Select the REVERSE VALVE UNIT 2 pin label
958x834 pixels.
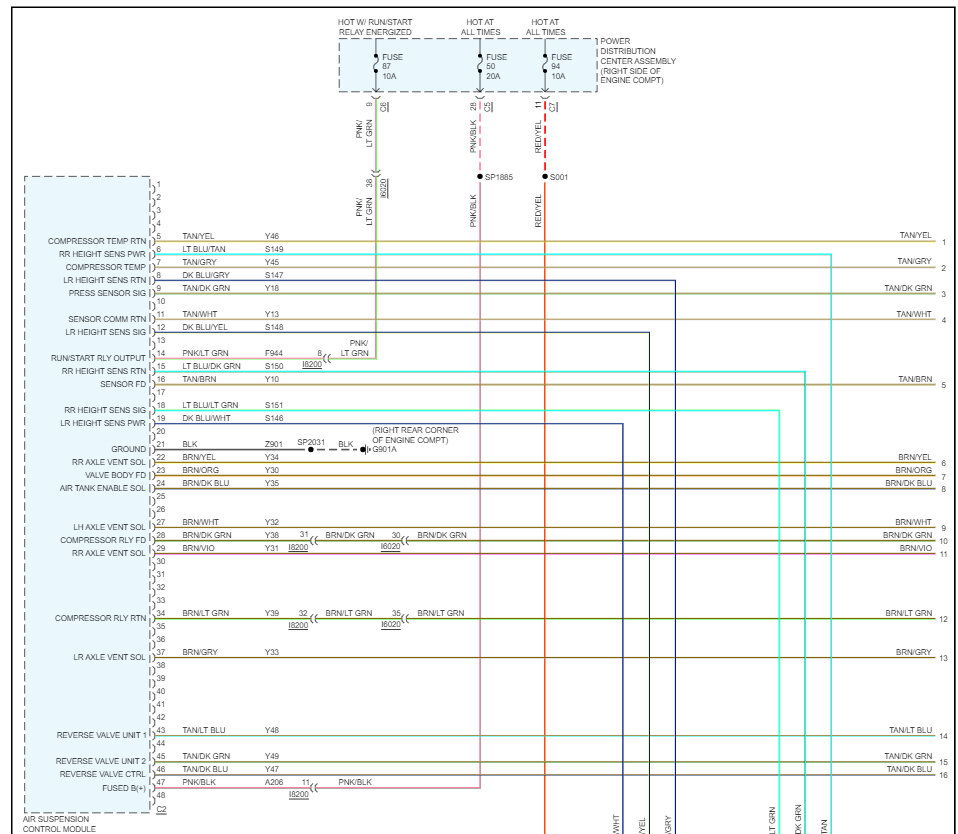pyautogui.click(x=101, y=761)
